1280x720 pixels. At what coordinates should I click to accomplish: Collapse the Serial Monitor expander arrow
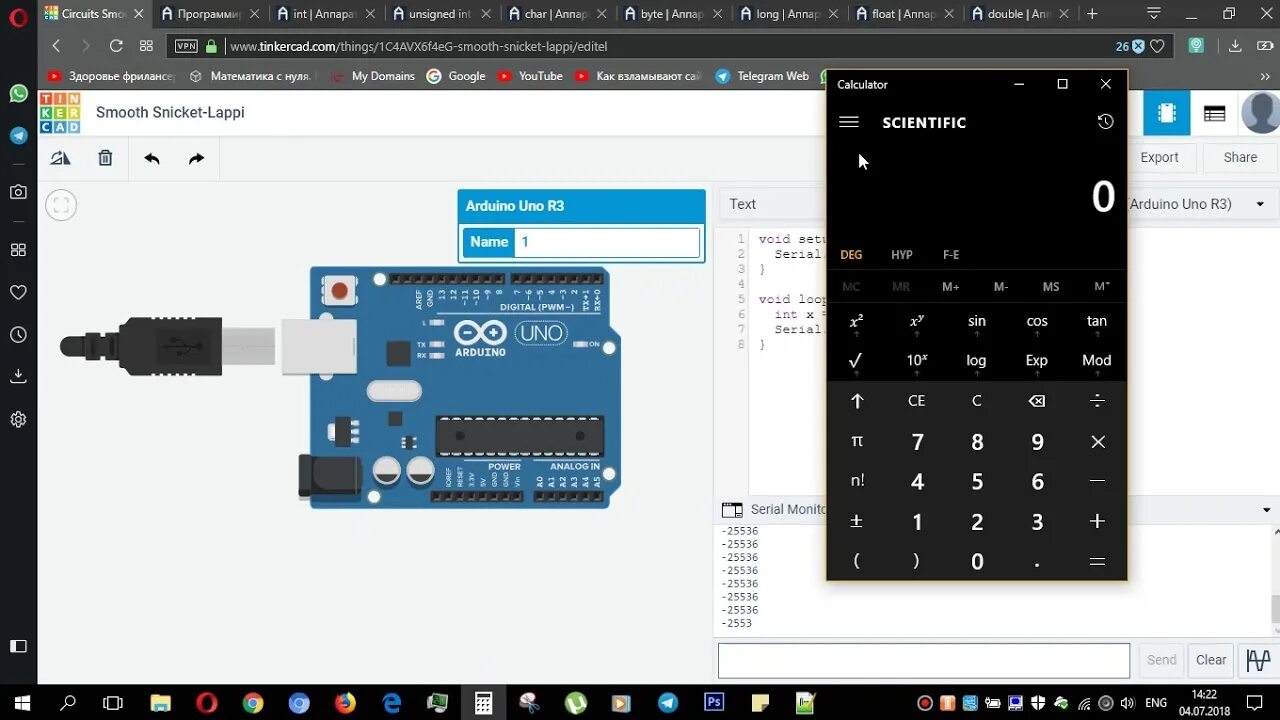tap(1266, 510)
